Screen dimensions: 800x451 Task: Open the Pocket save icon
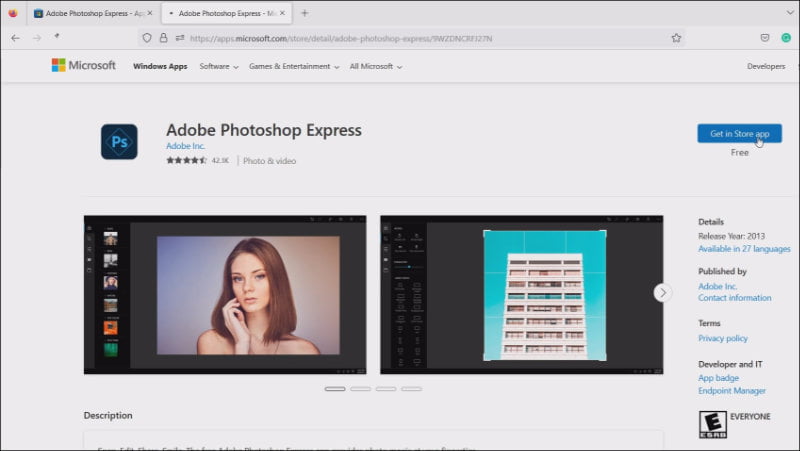(x=764, y=38)
